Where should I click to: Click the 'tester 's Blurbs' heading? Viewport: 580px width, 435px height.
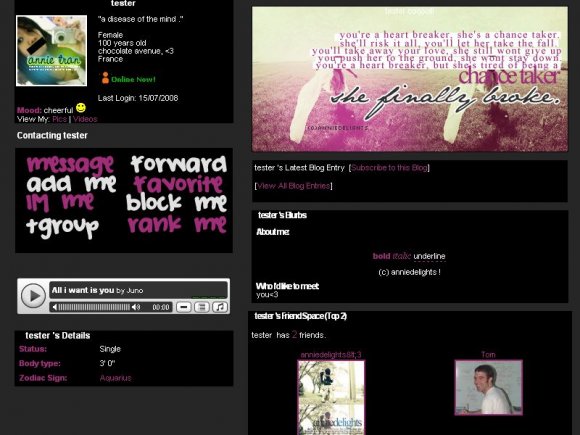(x=282, y=215)
